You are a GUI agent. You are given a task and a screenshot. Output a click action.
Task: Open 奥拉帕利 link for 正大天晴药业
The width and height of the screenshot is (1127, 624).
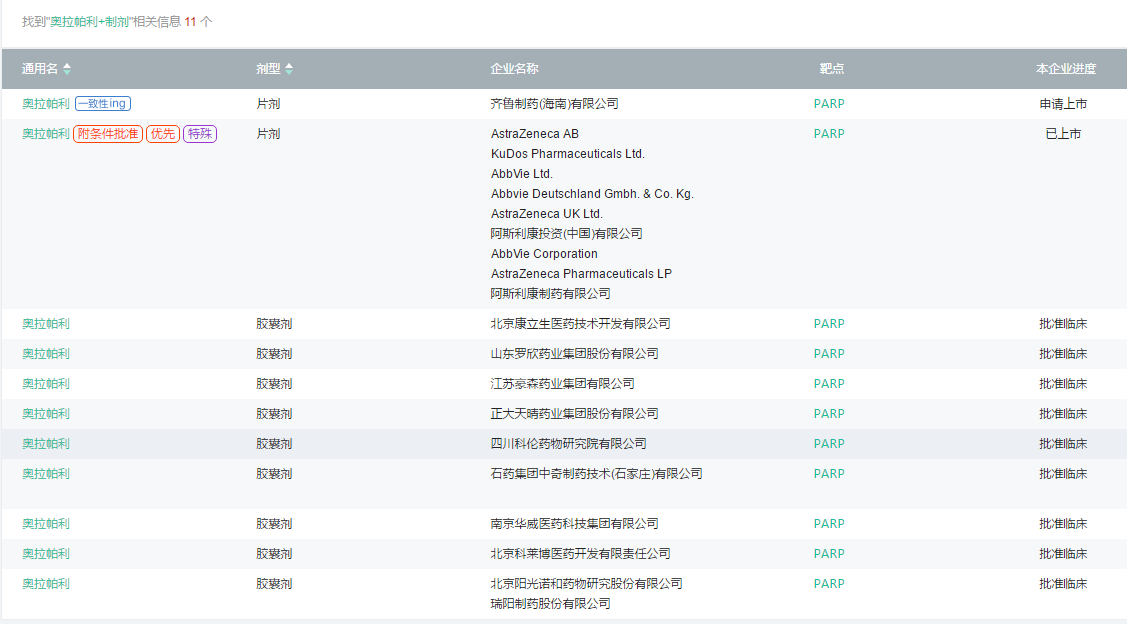(46, 414)
